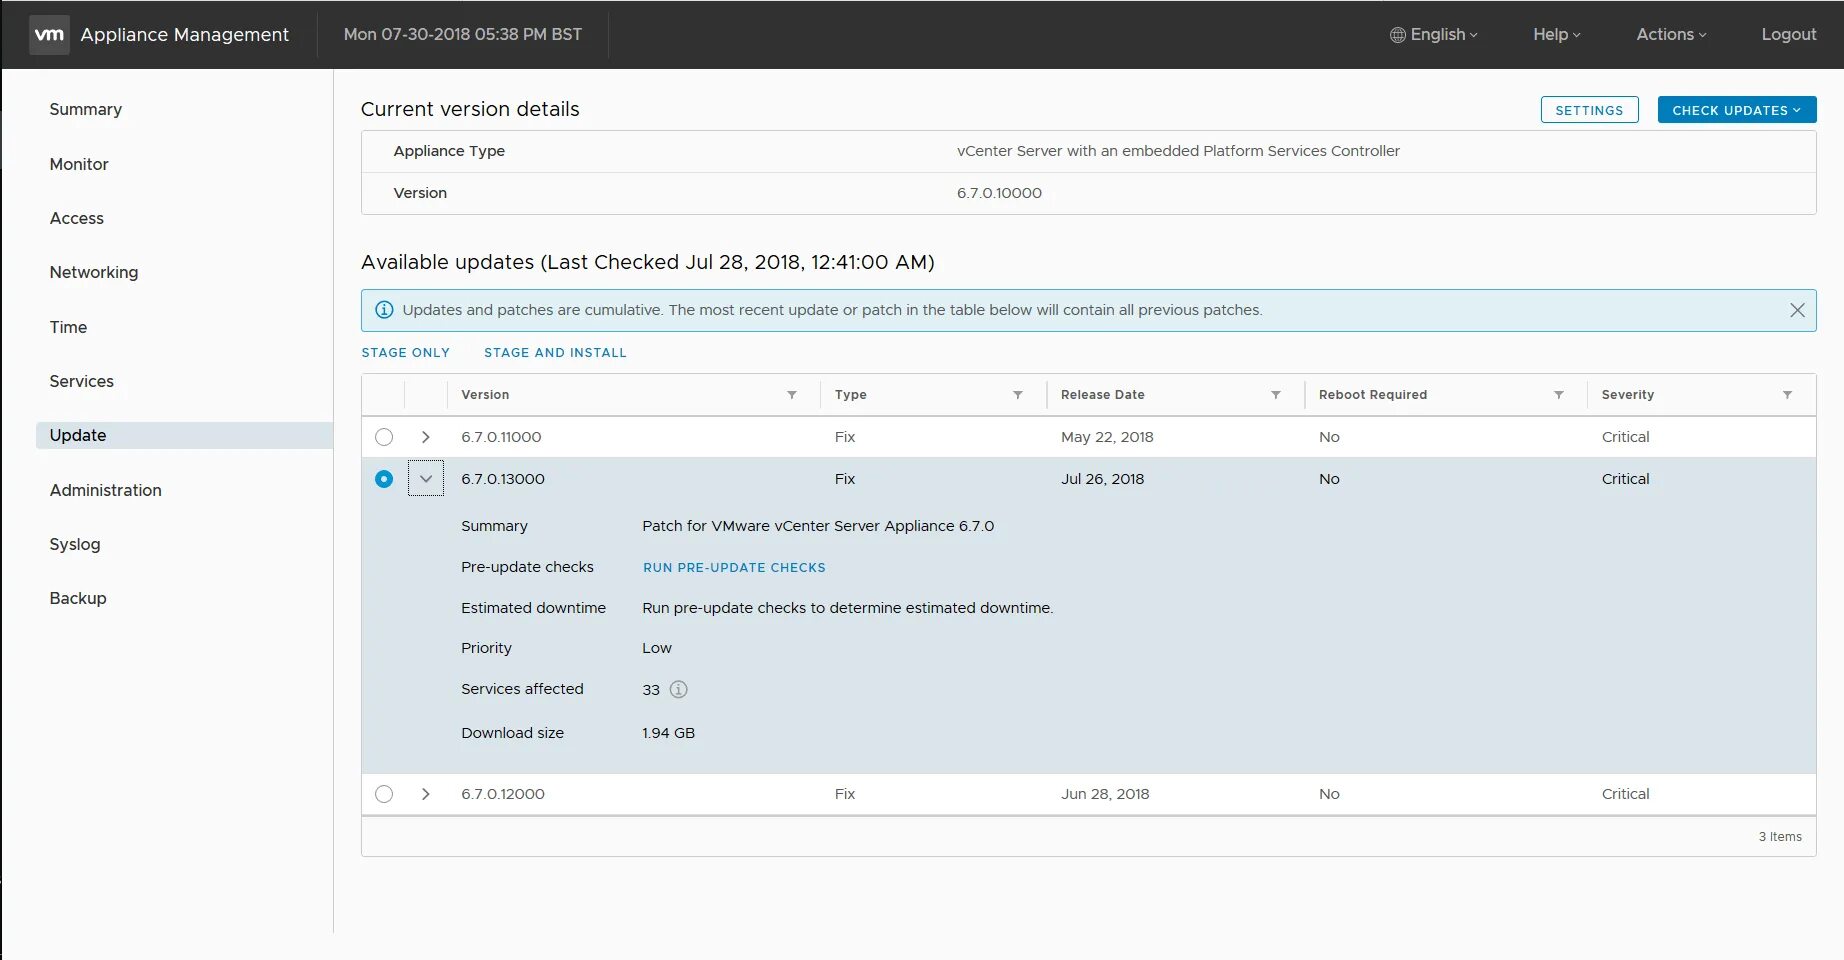The width and height of the screenshot is (1844, 960).
Task: Click the Jul 26, 2018 release date
Action: [1102, 479]
